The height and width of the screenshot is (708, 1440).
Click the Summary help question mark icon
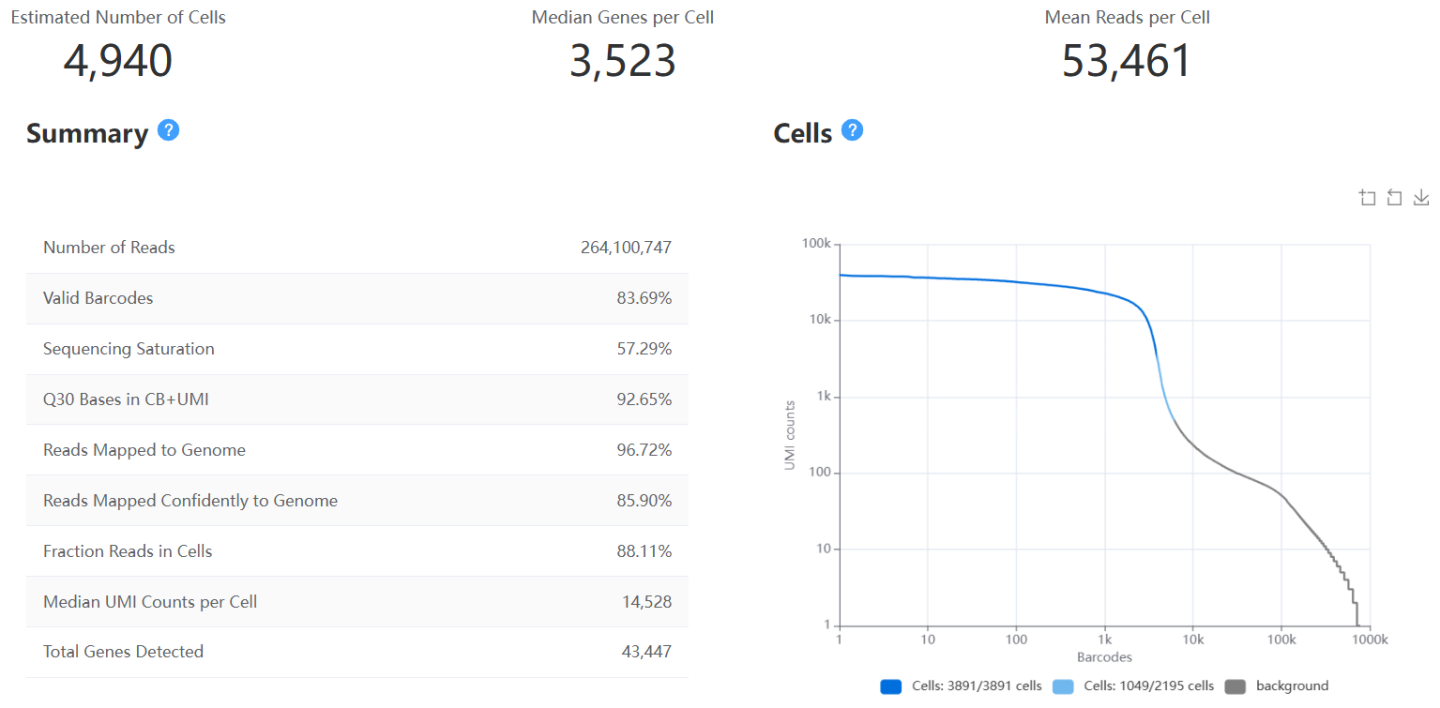click(x=169, y=130)
